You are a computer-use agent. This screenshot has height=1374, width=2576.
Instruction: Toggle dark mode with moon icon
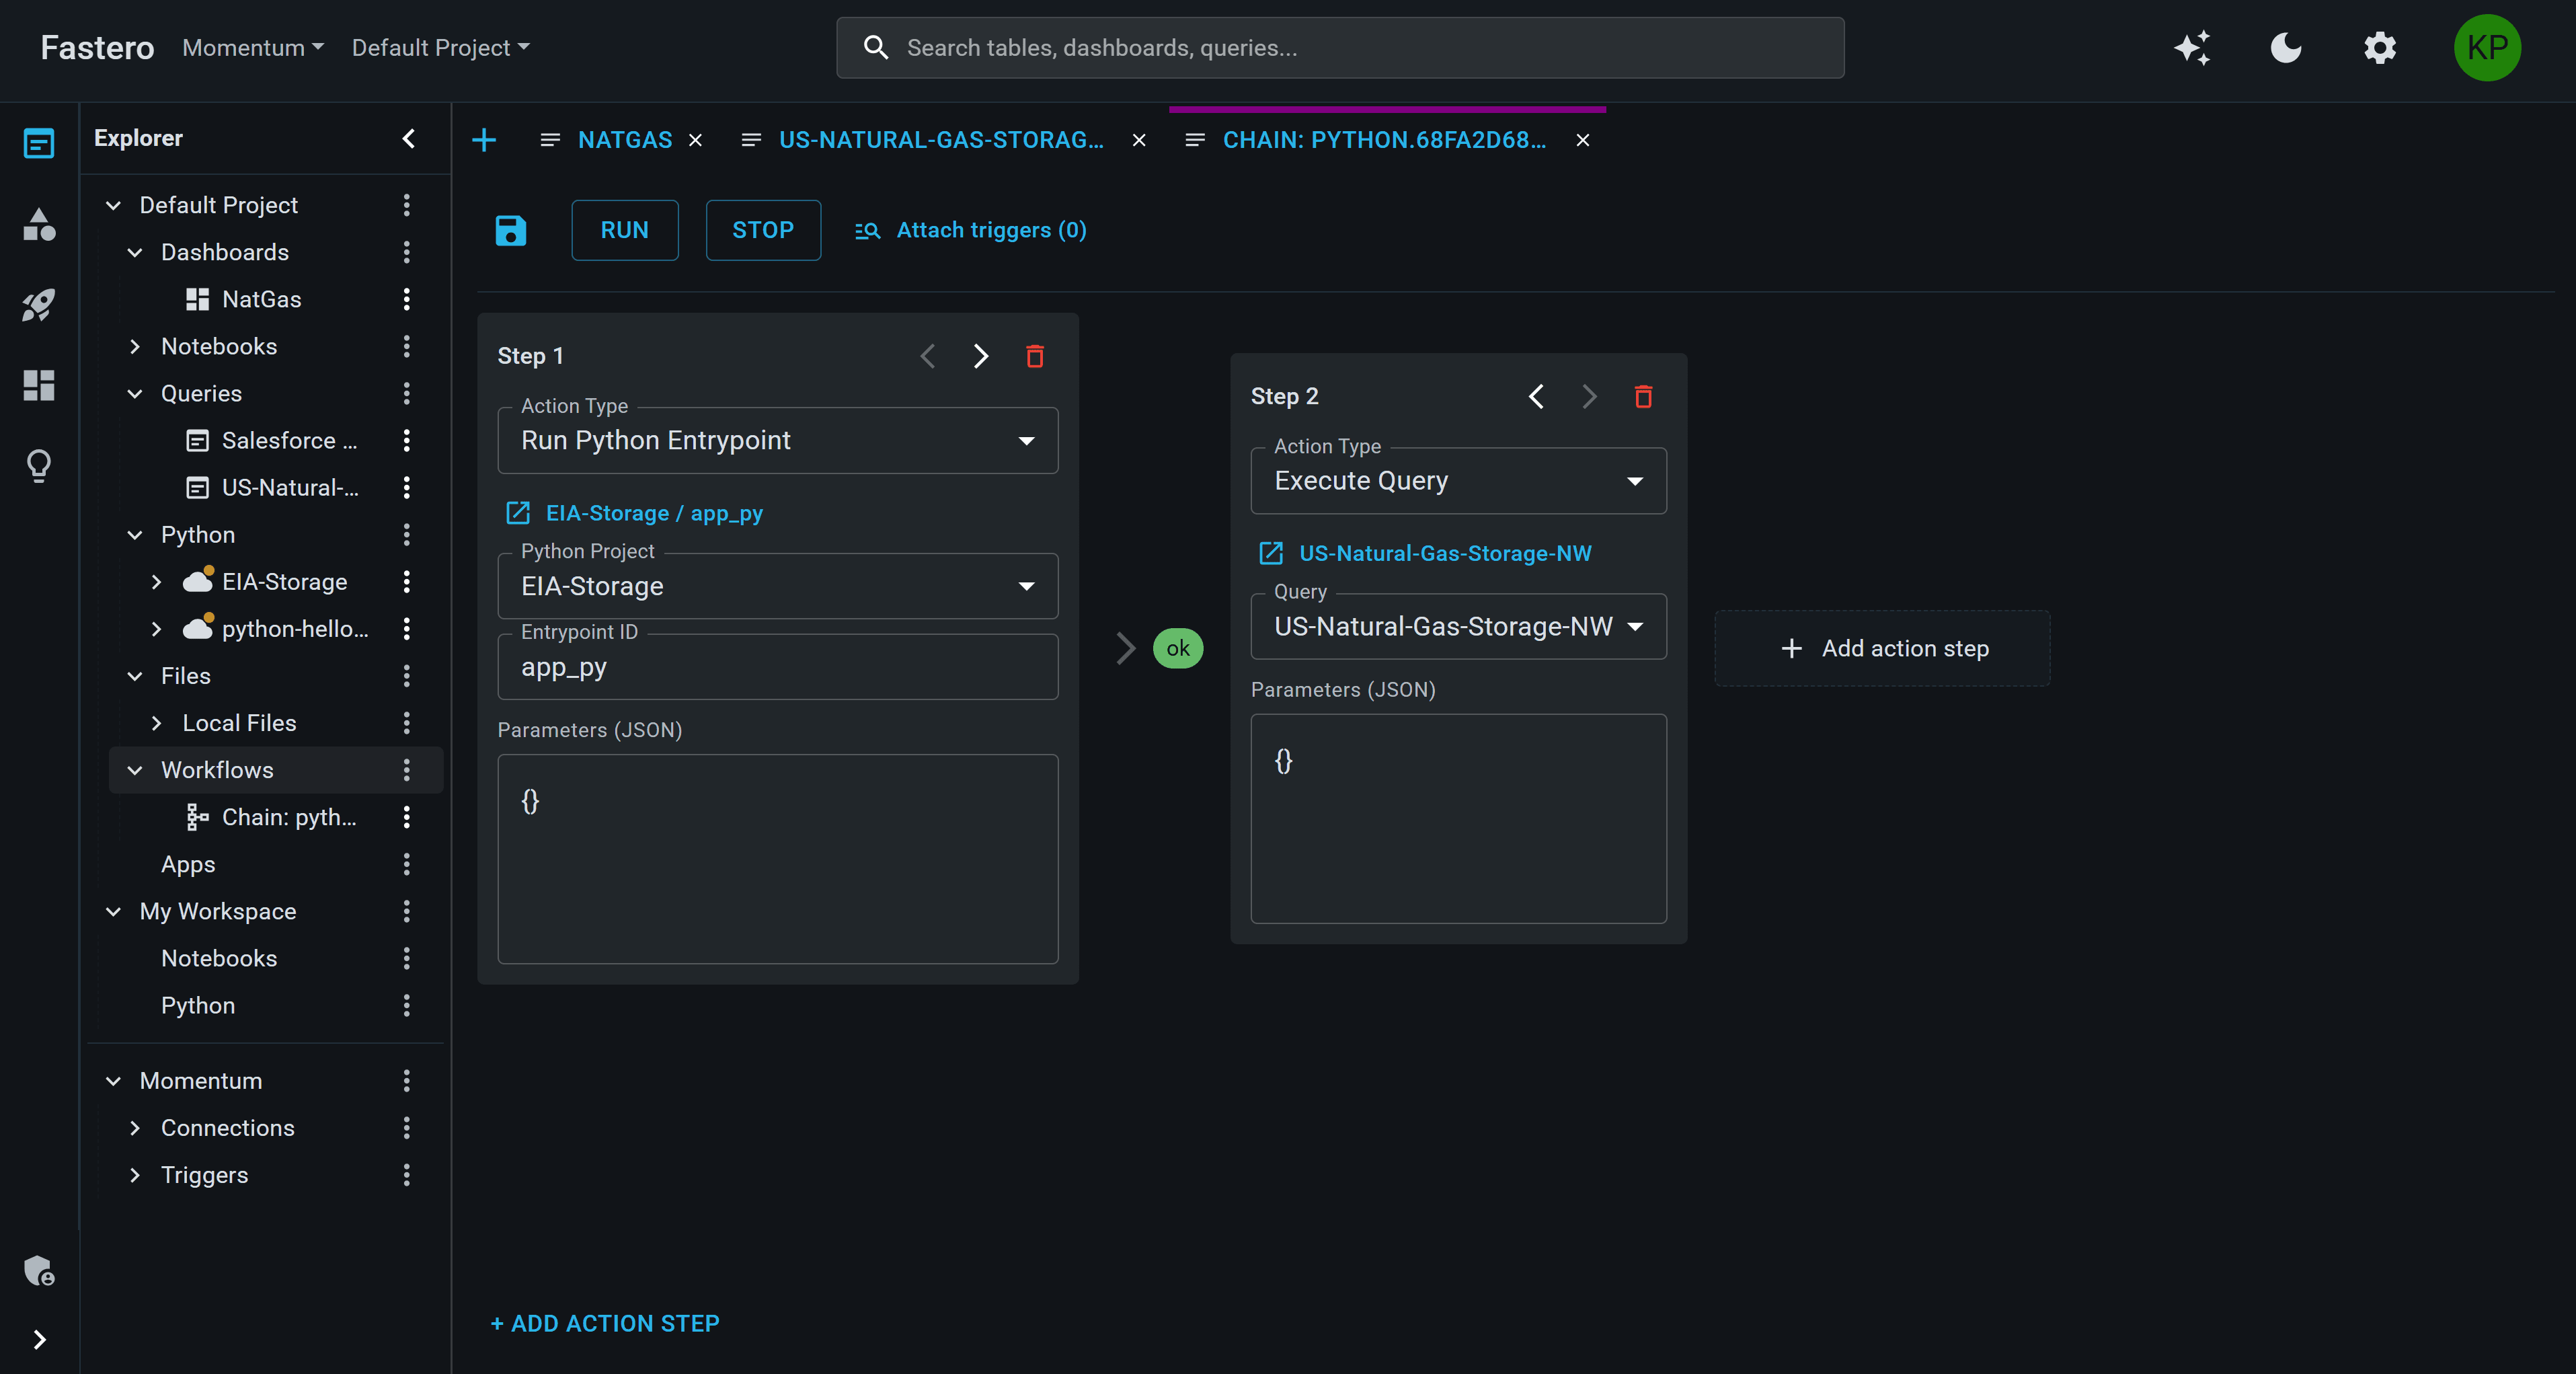[2286, 47]
